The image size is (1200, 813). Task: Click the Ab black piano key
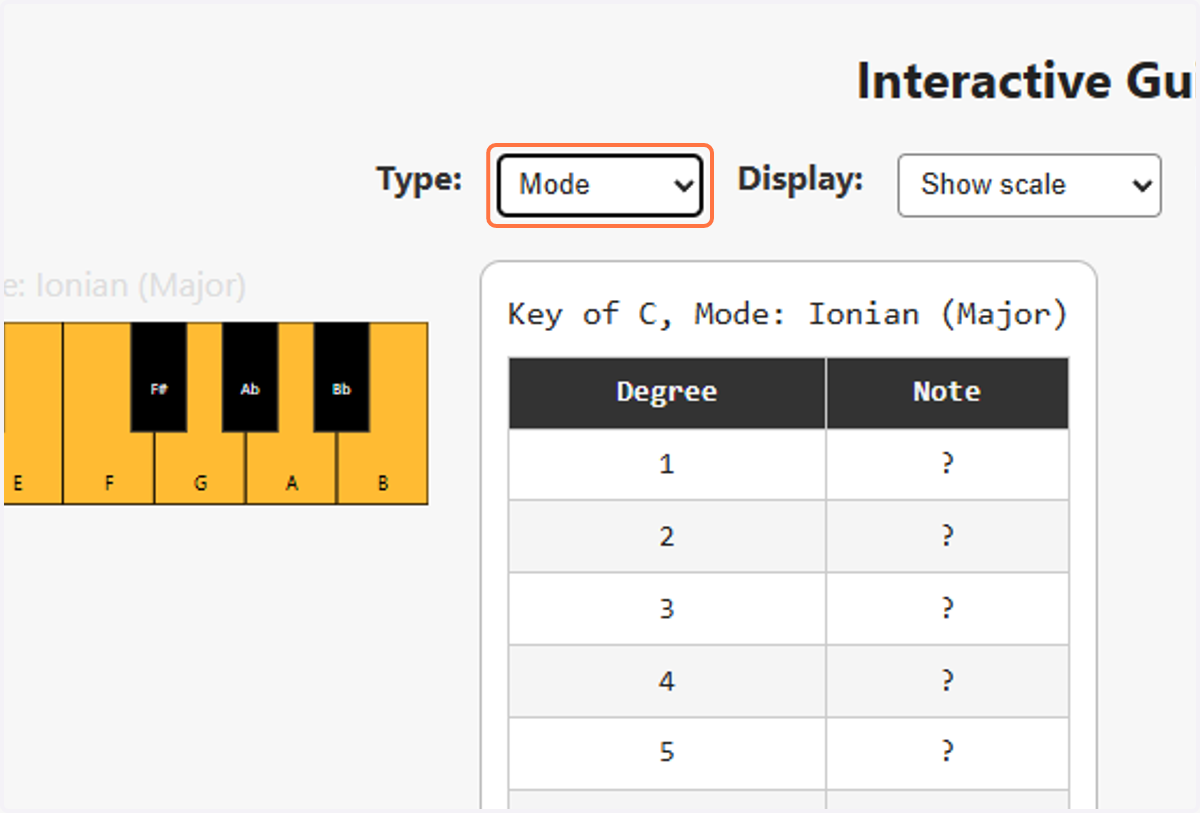coord(250,377)
